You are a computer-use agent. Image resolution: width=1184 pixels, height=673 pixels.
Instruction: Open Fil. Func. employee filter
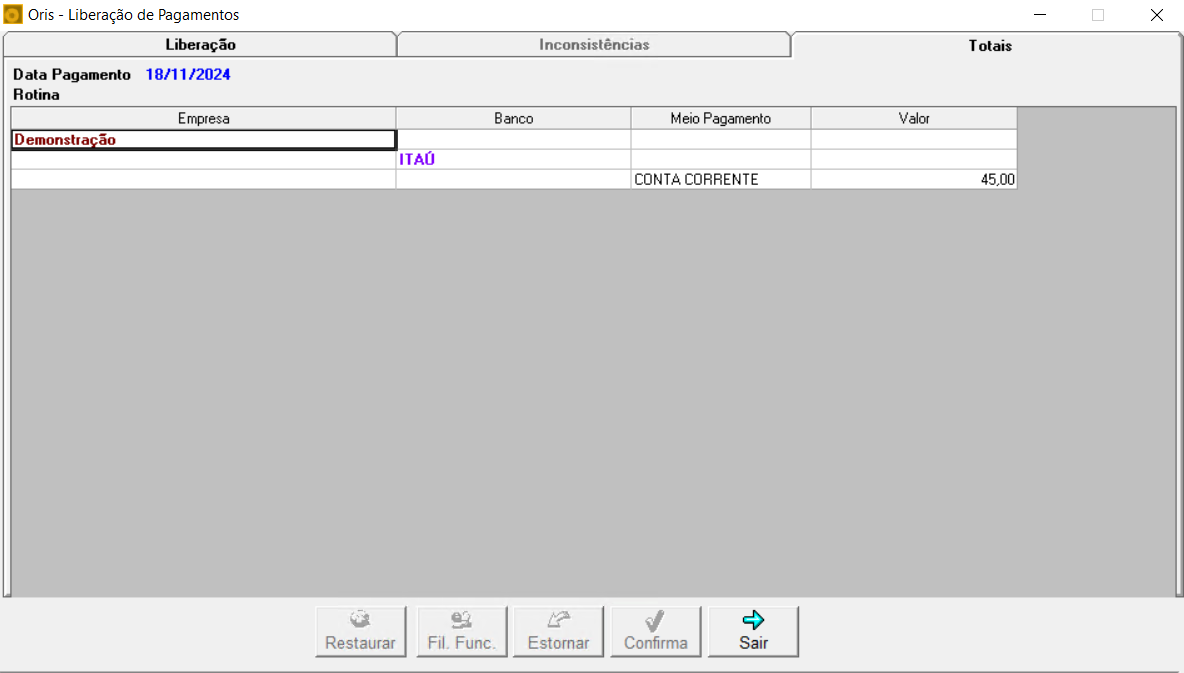pyautogui.click(x=461, y=631)
